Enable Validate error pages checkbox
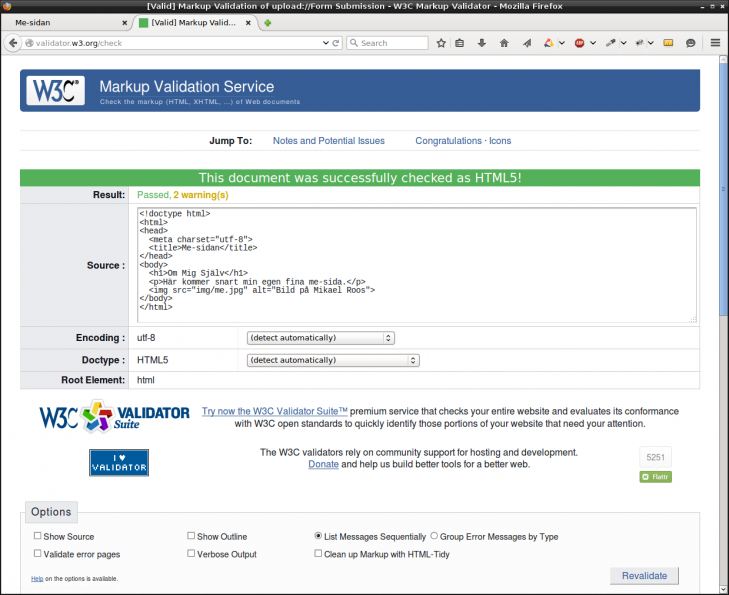 37,554
